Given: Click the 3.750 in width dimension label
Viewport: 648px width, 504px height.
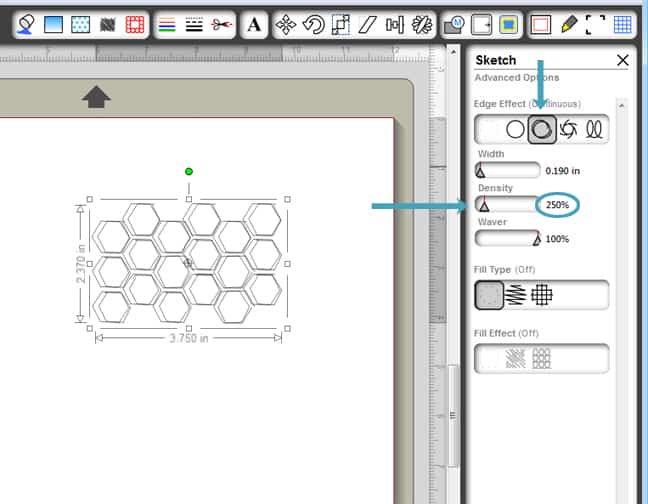Looking at the screenshot, I should 189,339.
